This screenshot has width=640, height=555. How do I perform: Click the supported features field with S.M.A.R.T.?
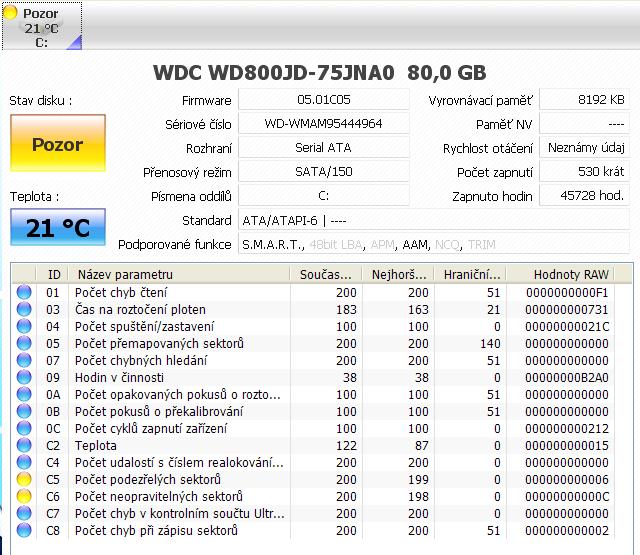coord(434,244)
